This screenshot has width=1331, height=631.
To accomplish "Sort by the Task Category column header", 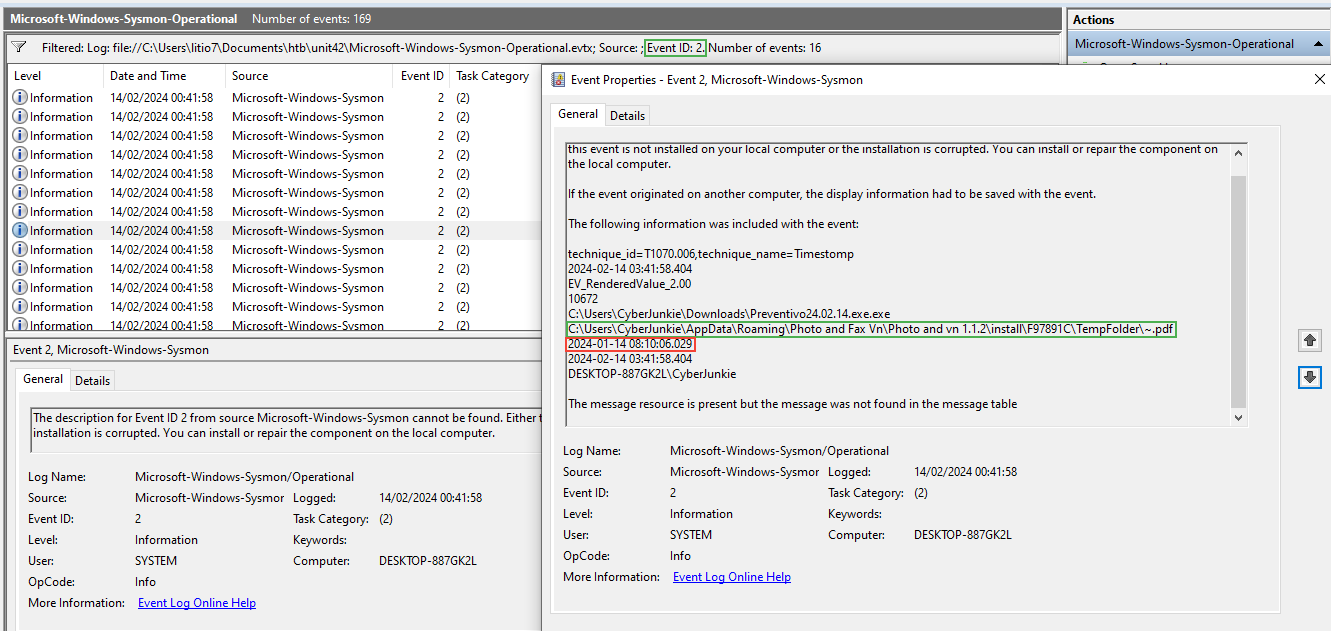I will coord(493,76).
